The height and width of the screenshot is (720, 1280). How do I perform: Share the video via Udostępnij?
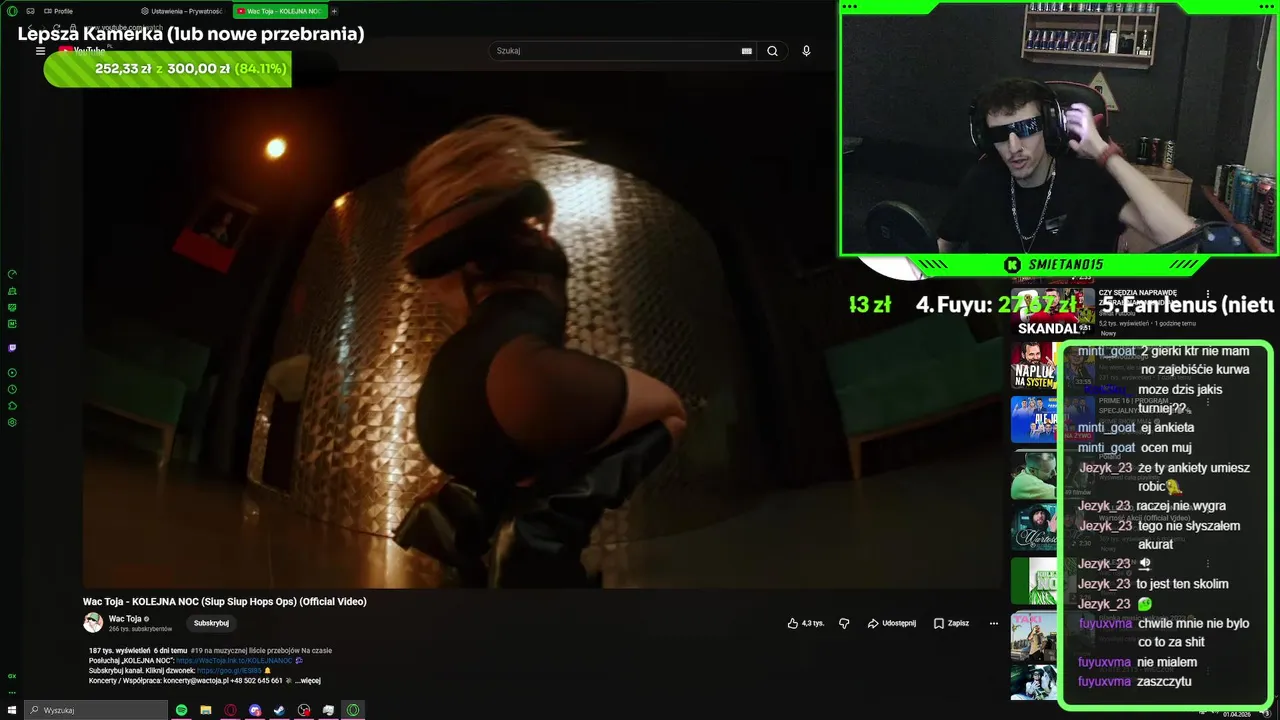pyautogui.click(x=891, y=623)
